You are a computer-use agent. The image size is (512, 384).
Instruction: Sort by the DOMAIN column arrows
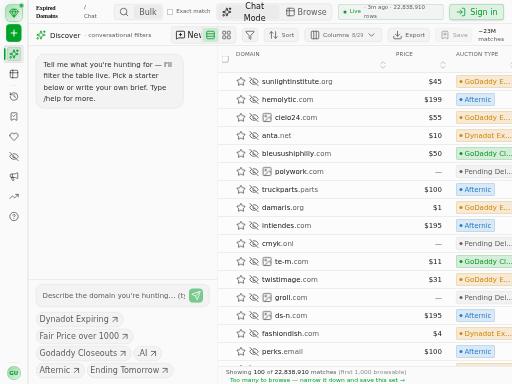[x=383, y=65]
